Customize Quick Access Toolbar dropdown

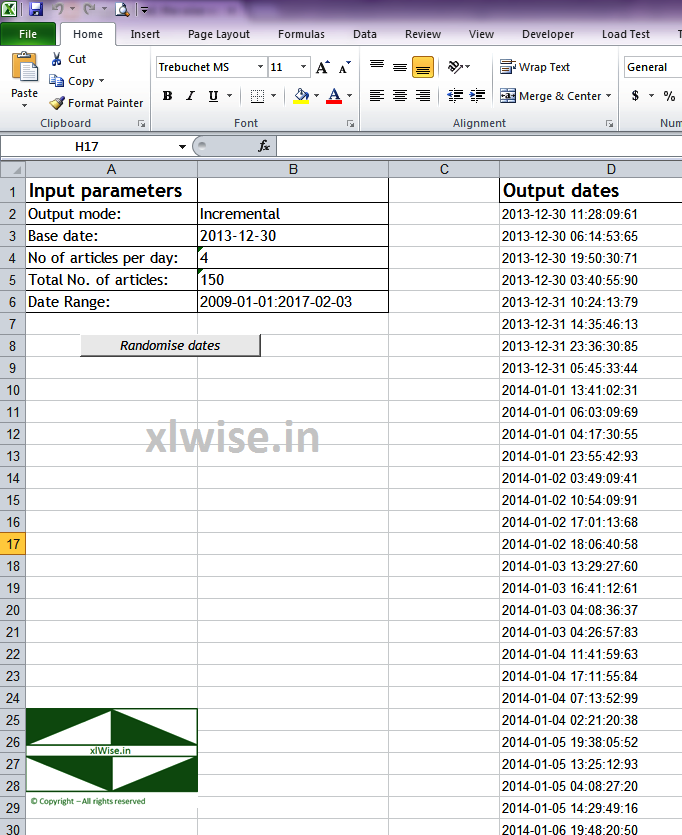tap(144, 9)
